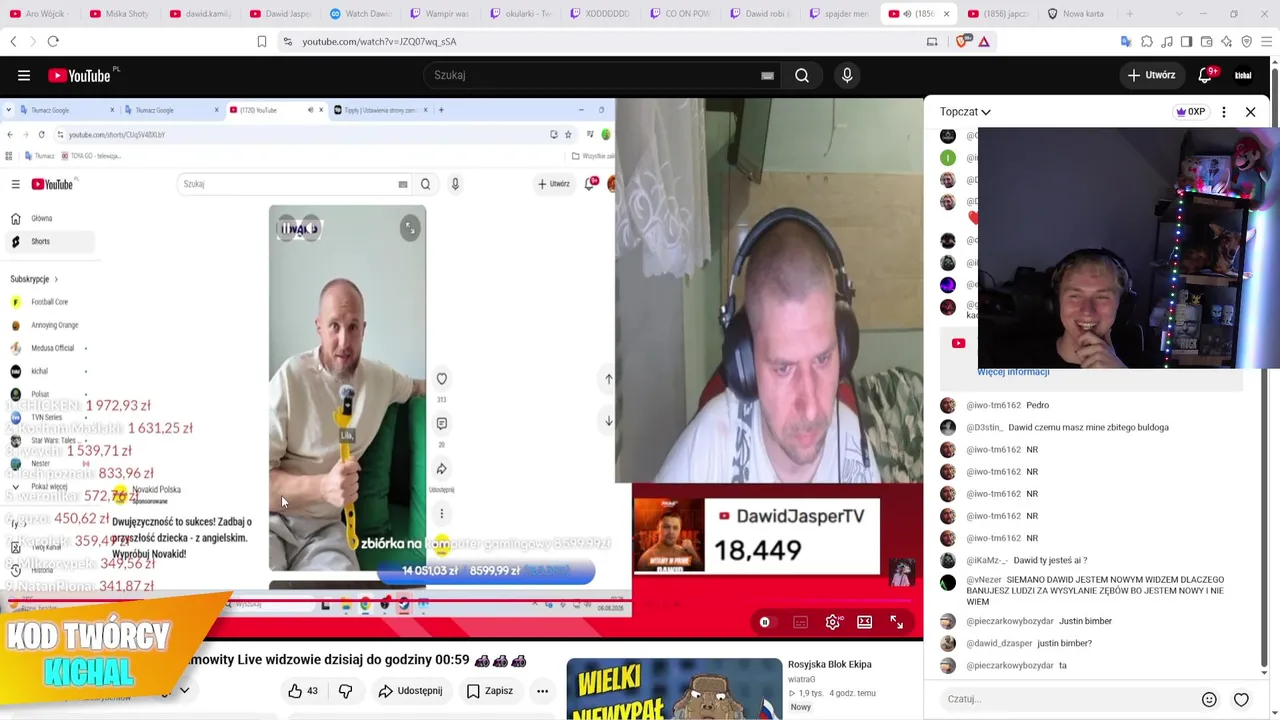Click username @vNezer in chat
The image size is (1280, 720).
tap(984, 579)
